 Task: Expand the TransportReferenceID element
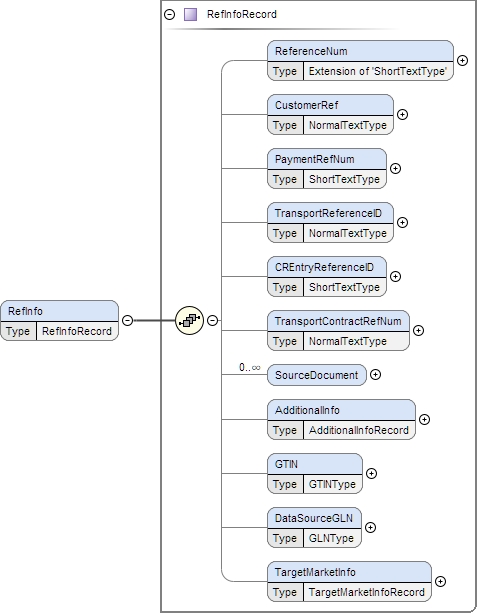pos(402,222)
